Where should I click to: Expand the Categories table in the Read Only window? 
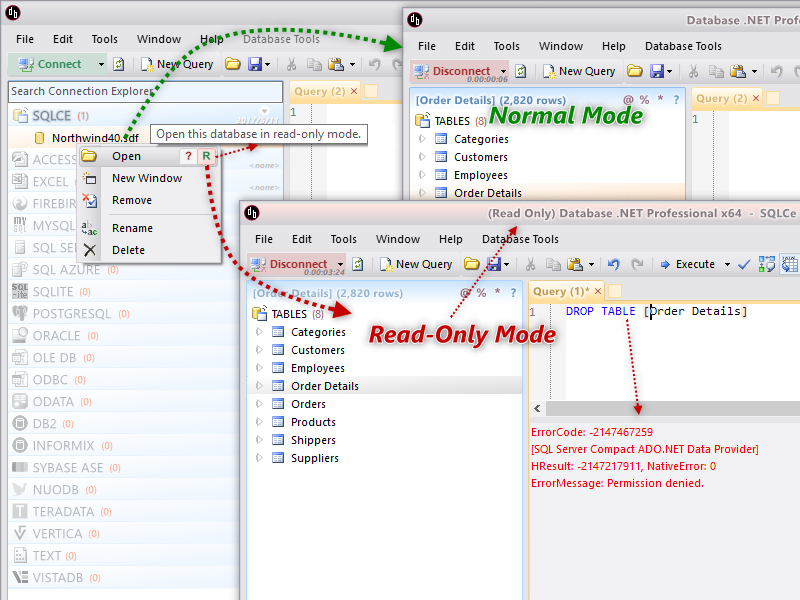click(x=259, y=332)
